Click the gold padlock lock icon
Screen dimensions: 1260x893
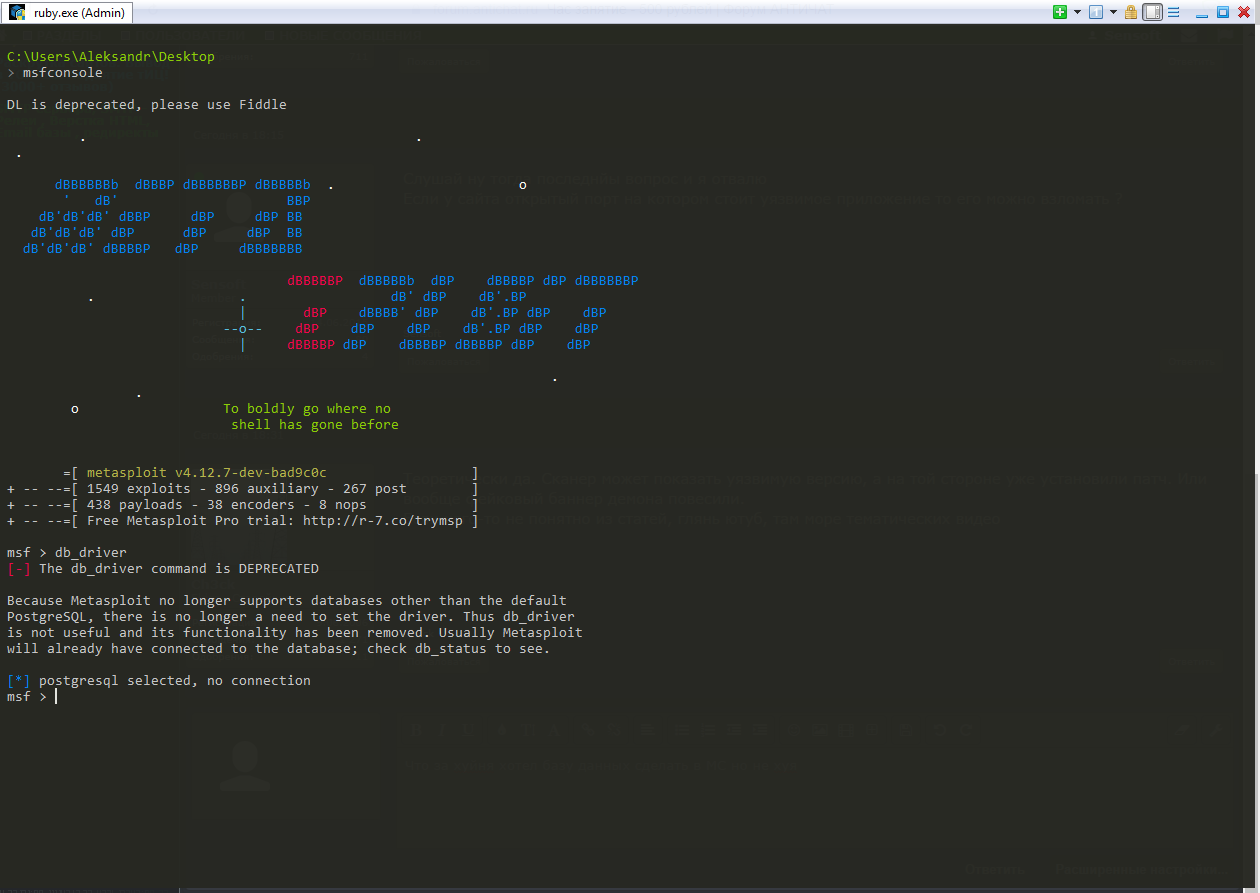(x=1131, y=12)
